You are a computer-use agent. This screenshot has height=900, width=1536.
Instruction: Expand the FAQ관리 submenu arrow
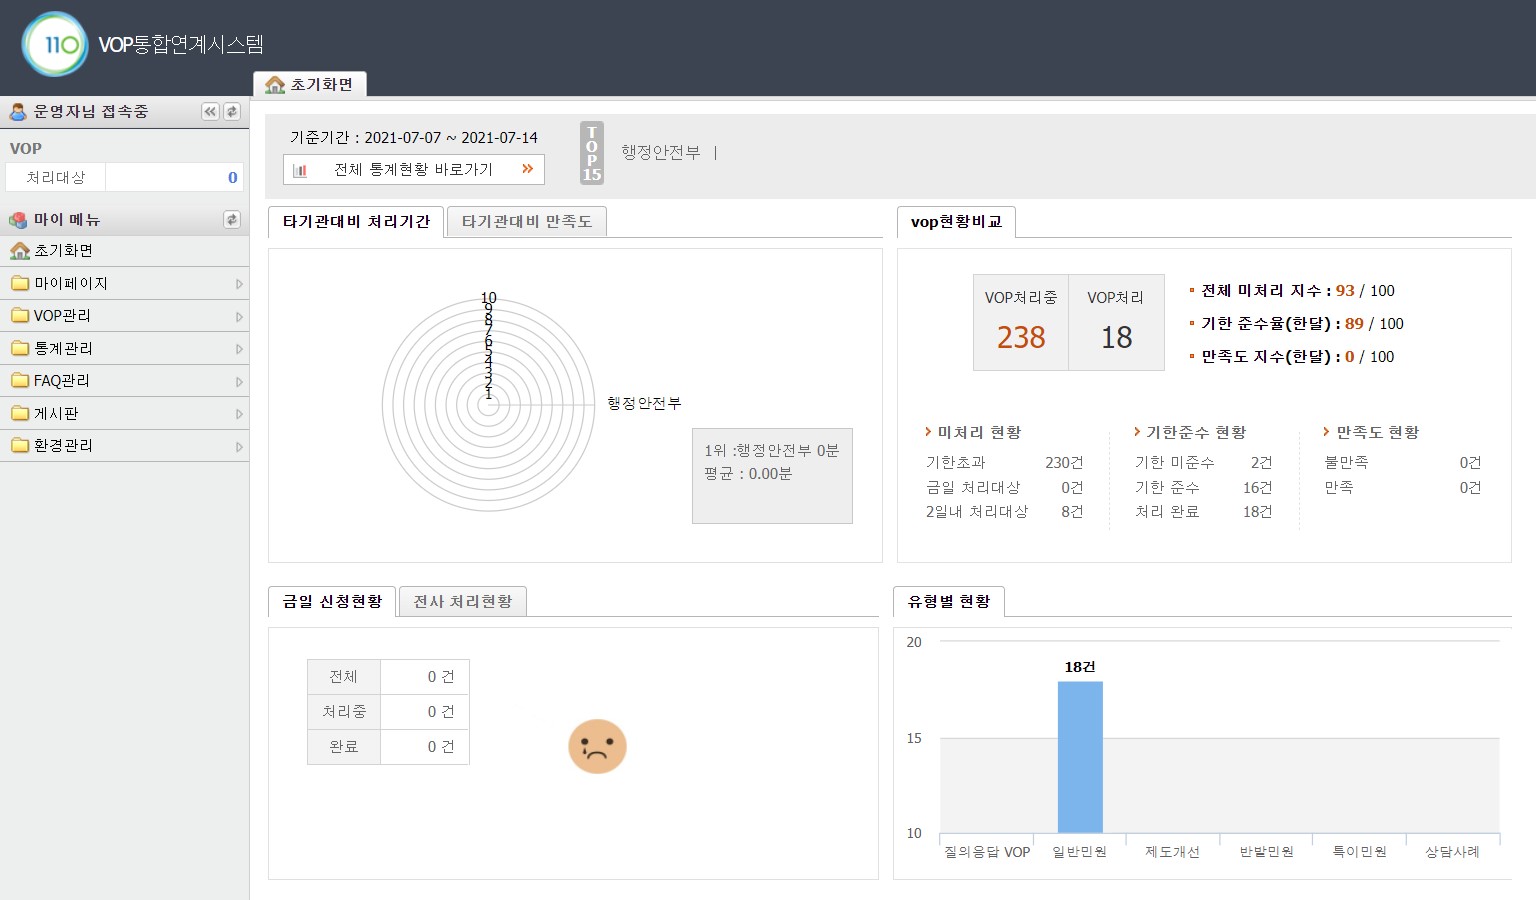239,382
